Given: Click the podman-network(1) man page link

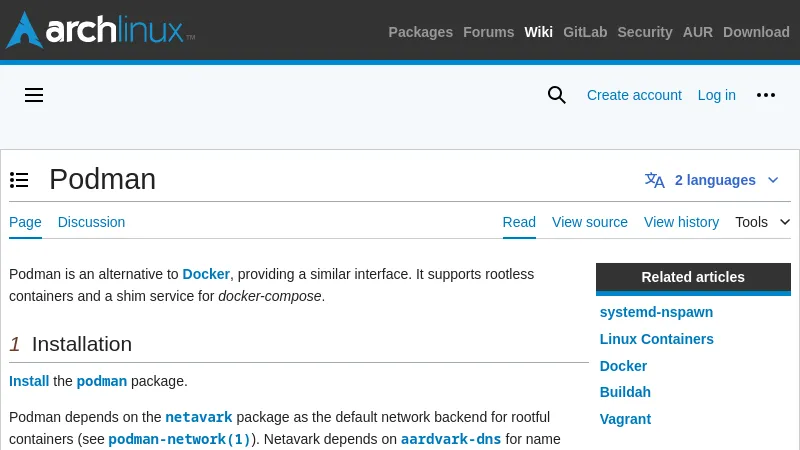Looking at the screenshot, I should 180,439.
